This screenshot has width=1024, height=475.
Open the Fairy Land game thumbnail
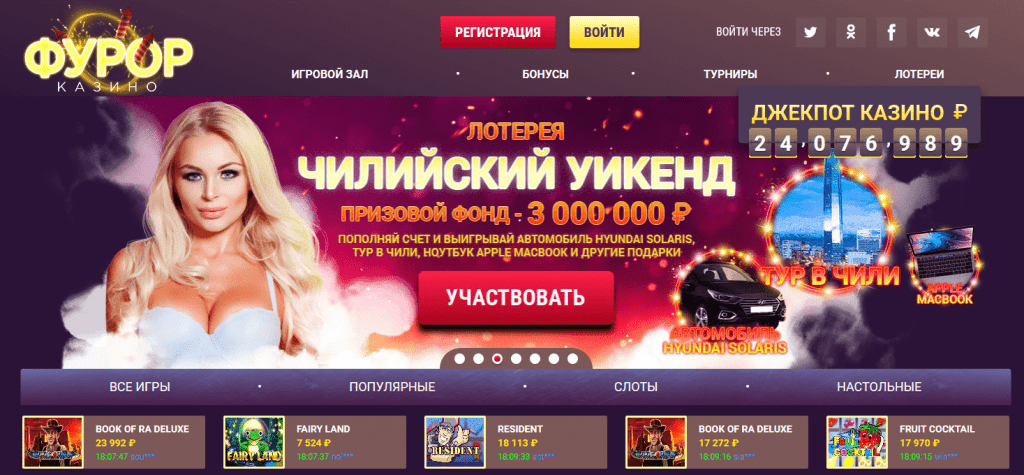coord(254,442)
